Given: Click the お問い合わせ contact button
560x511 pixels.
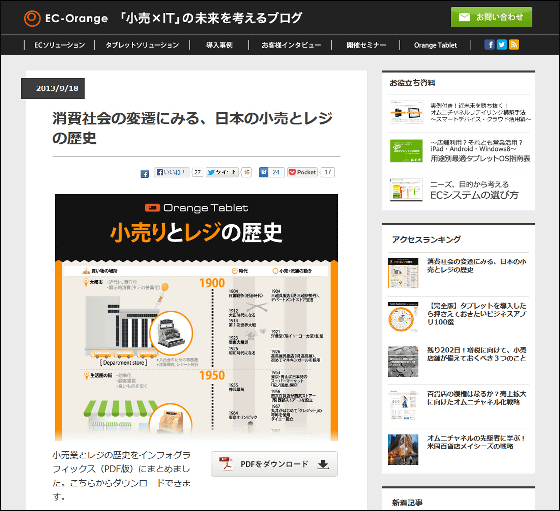Looking at the screenshot, I should pyautogui.click(x=491, y=17).
